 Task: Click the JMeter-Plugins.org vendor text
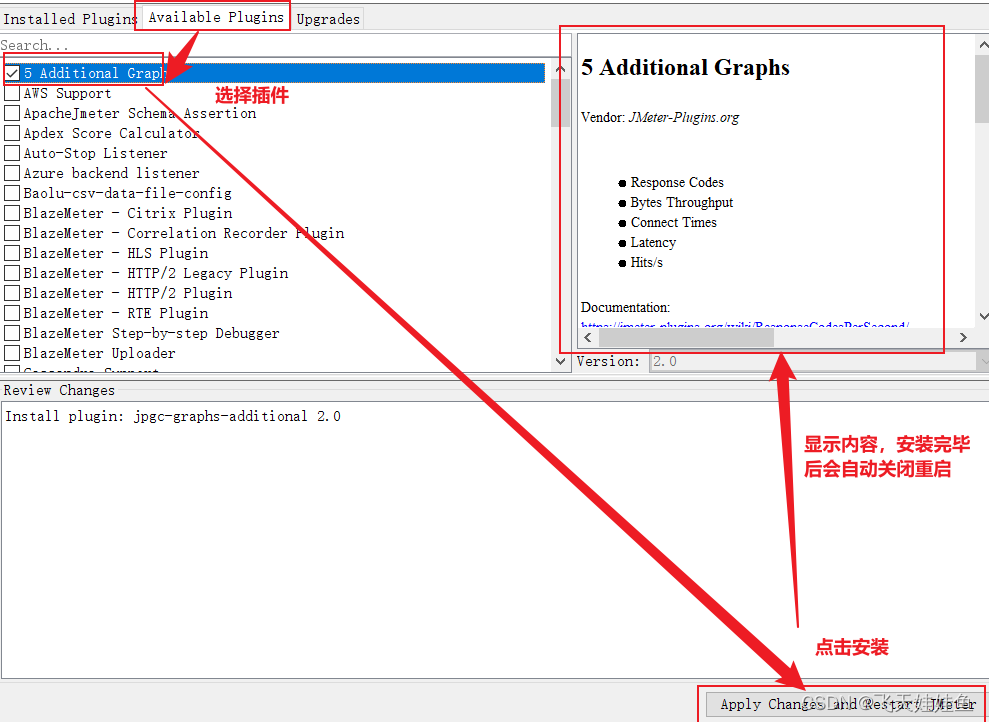pyautogui.click(x=684, y=117)
